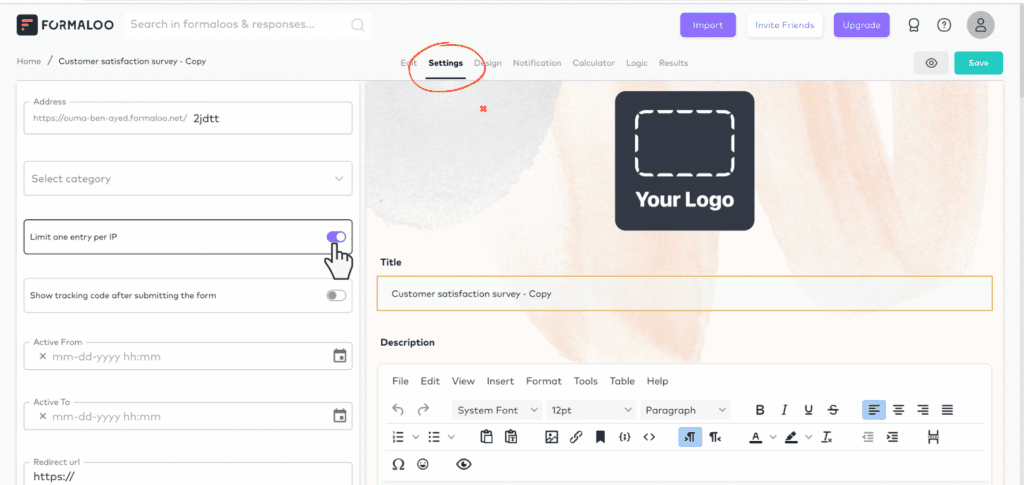Switch to the Design tab

click(488, 63)
